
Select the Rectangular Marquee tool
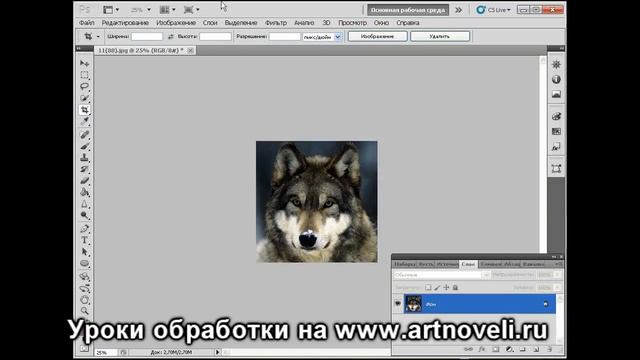[x=84, y=75]
